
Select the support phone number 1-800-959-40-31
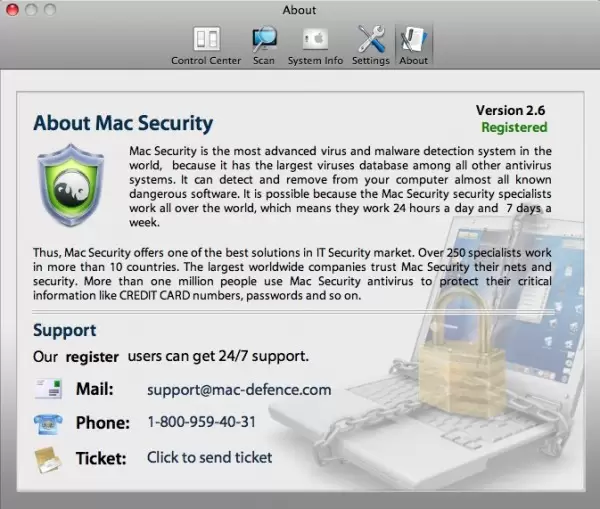[201, 423]
